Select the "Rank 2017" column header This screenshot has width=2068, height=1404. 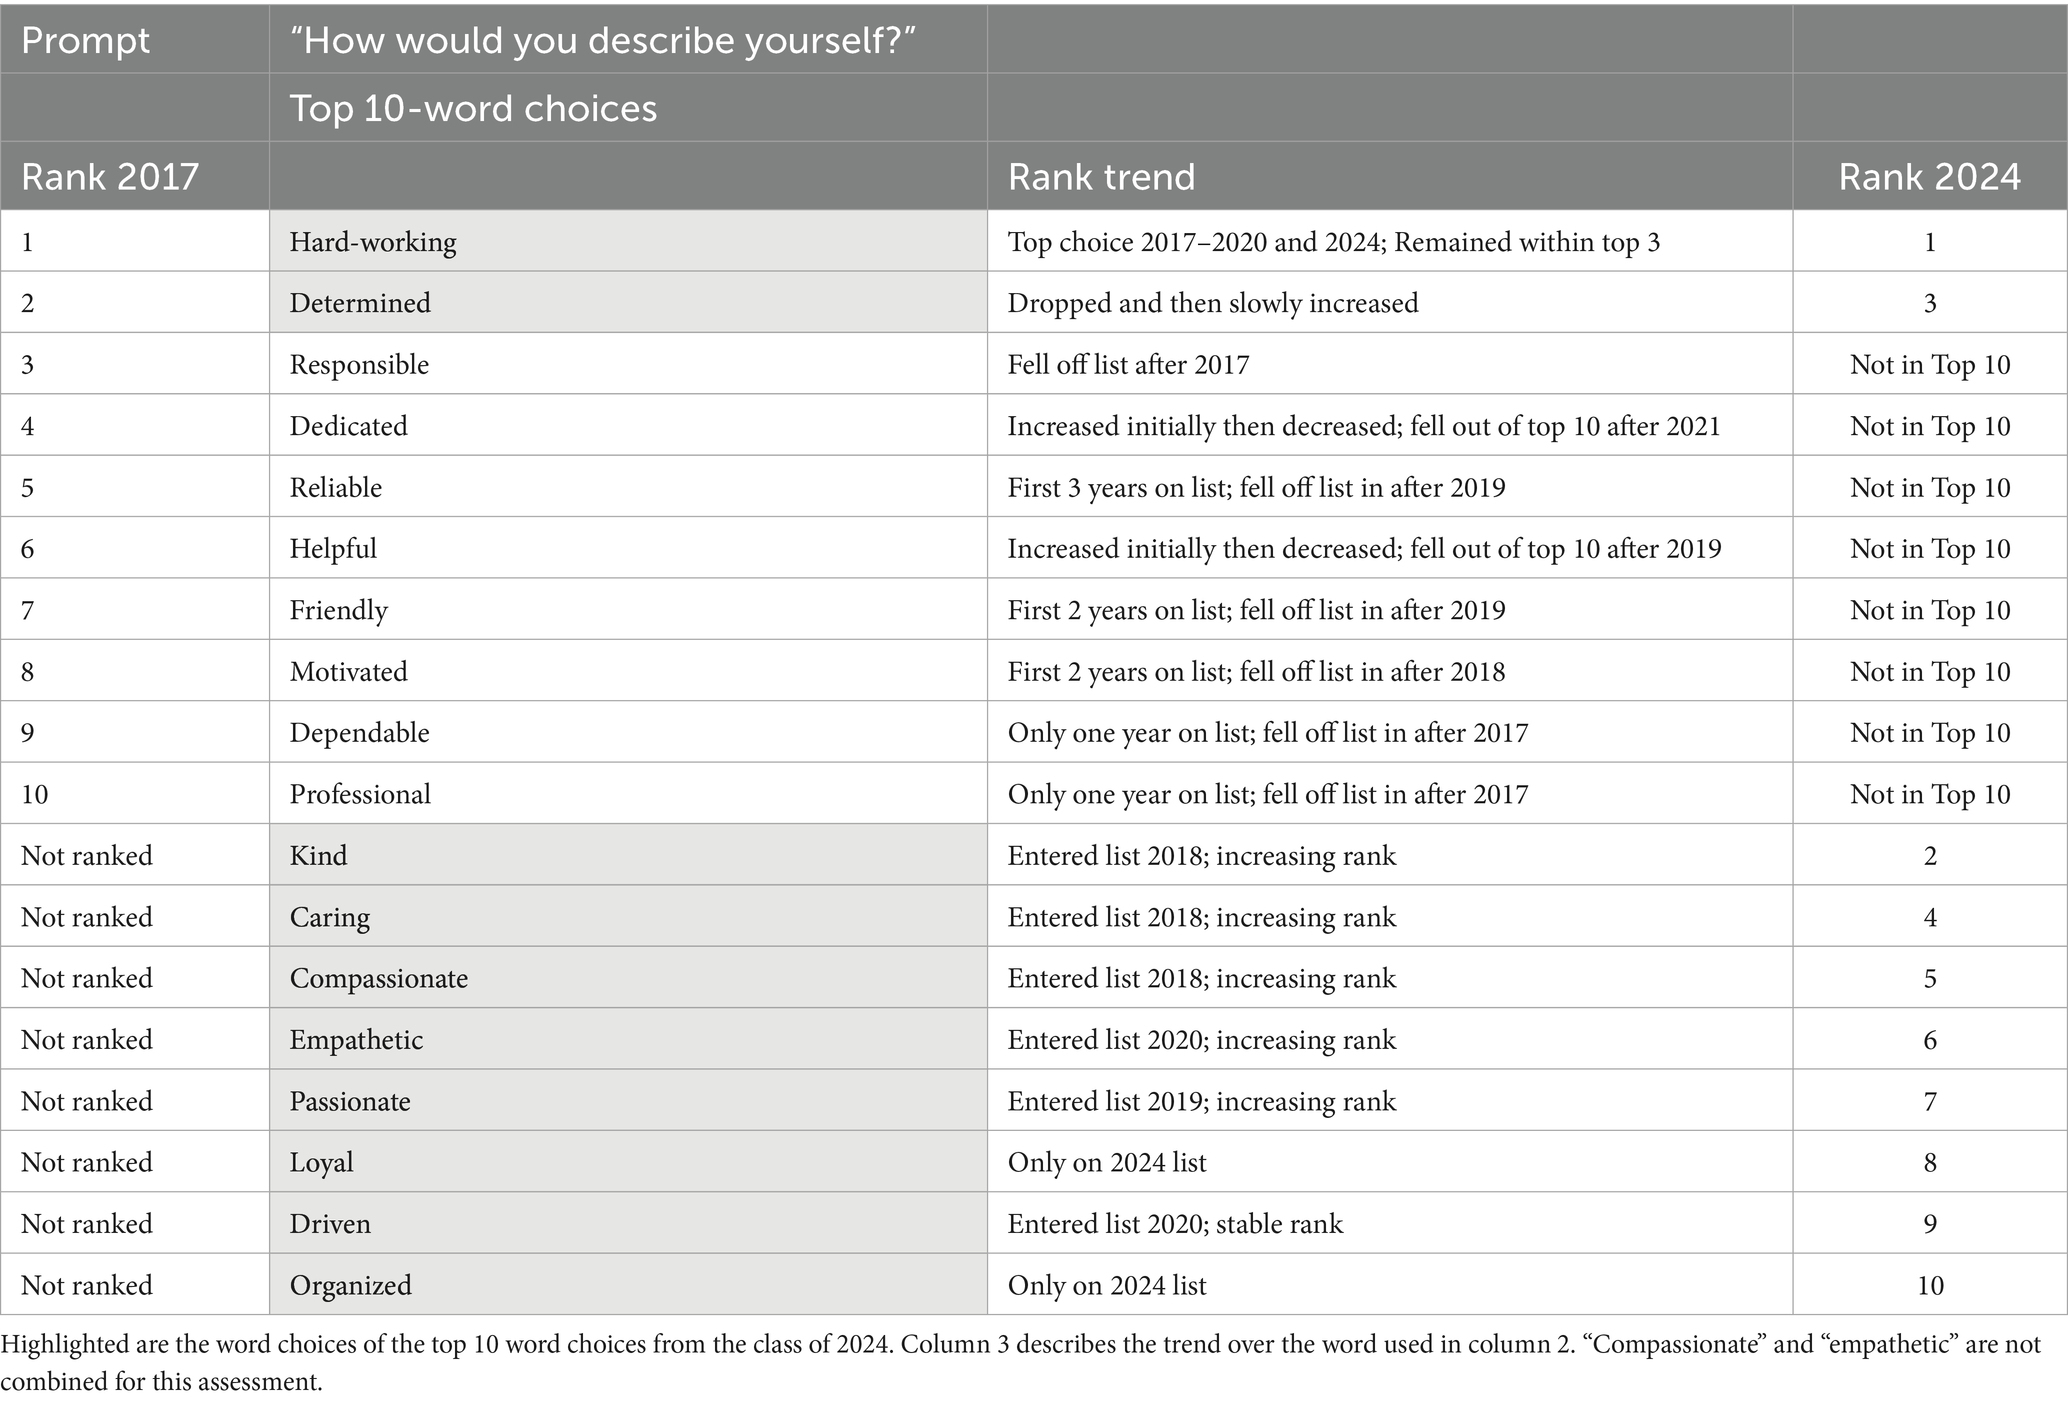(109, 176)
